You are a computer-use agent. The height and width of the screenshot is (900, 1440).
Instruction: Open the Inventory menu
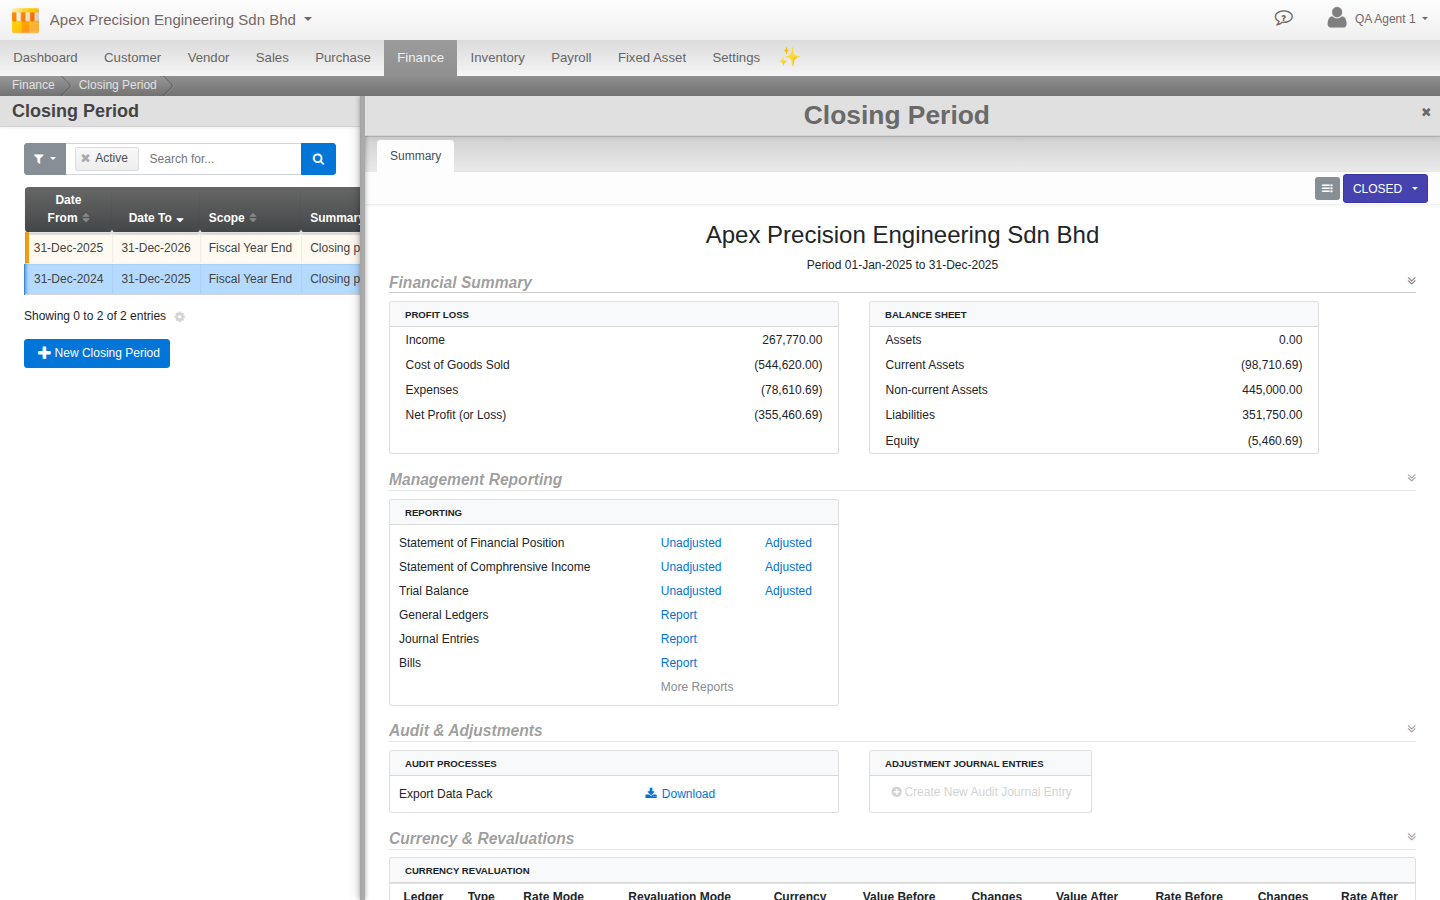(497, 58)
